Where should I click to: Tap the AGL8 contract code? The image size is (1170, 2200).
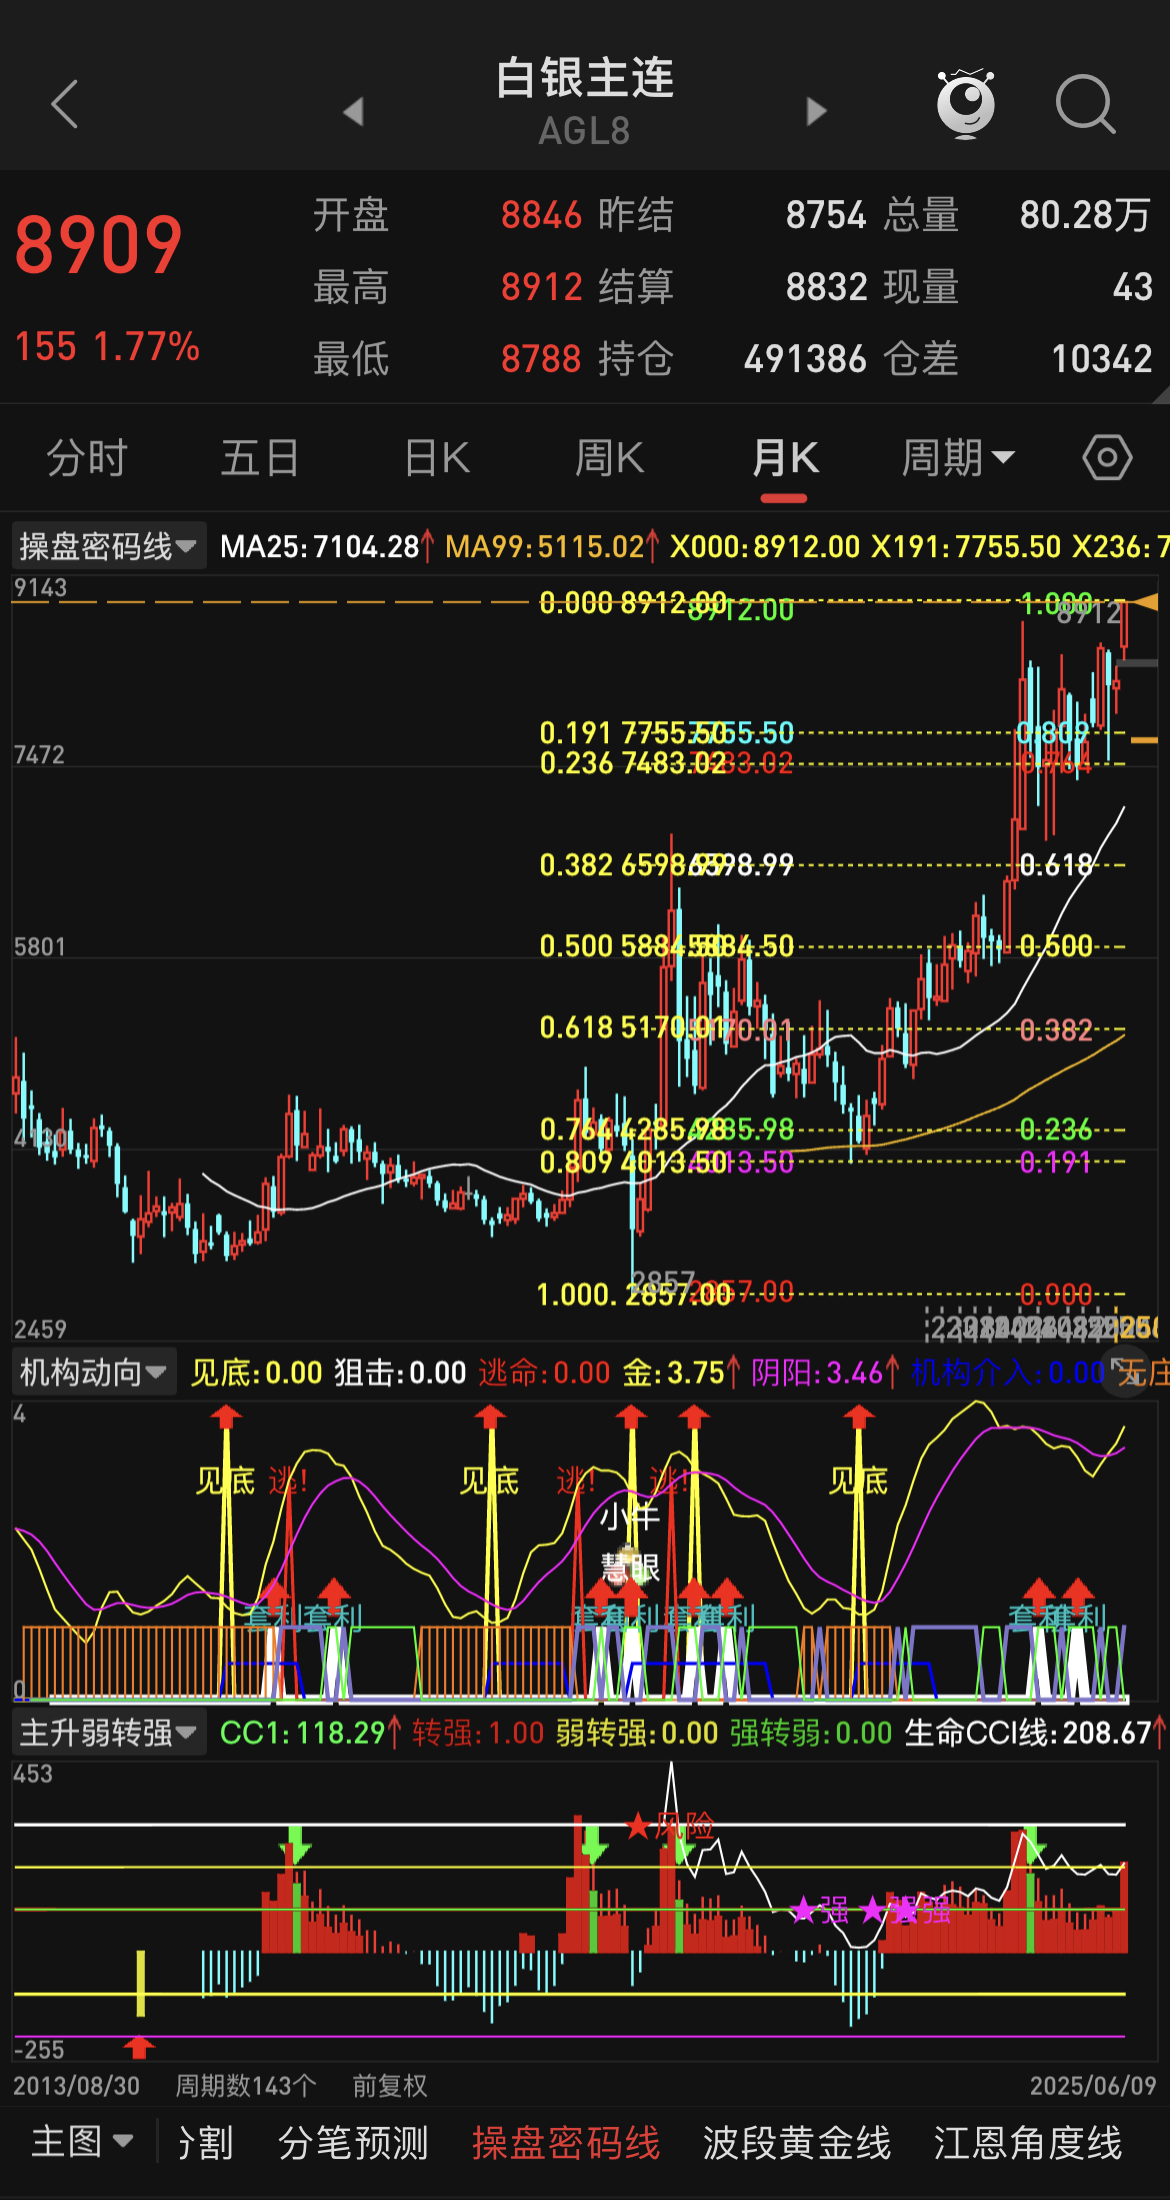585,131
